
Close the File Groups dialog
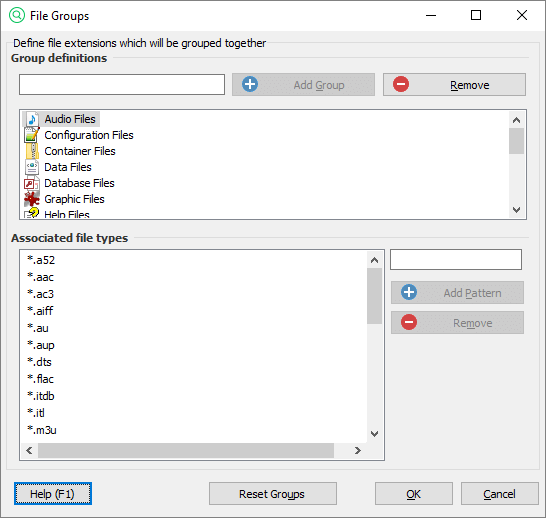click(x=522, y=15)
